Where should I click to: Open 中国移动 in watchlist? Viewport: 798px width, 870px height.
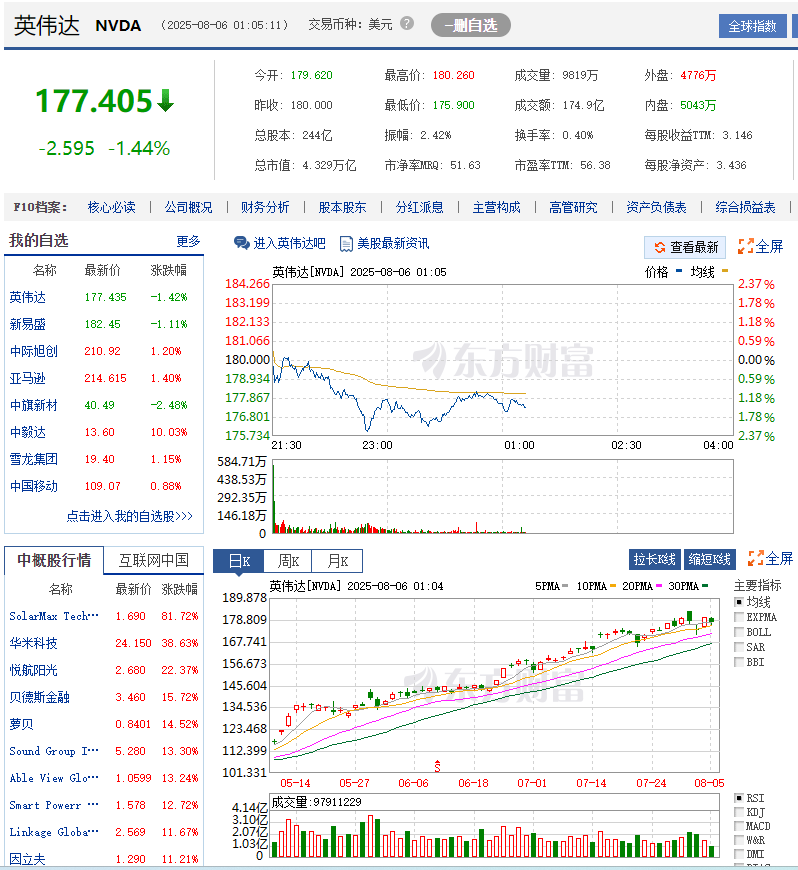pyautogui.click(x=33, y=487)
